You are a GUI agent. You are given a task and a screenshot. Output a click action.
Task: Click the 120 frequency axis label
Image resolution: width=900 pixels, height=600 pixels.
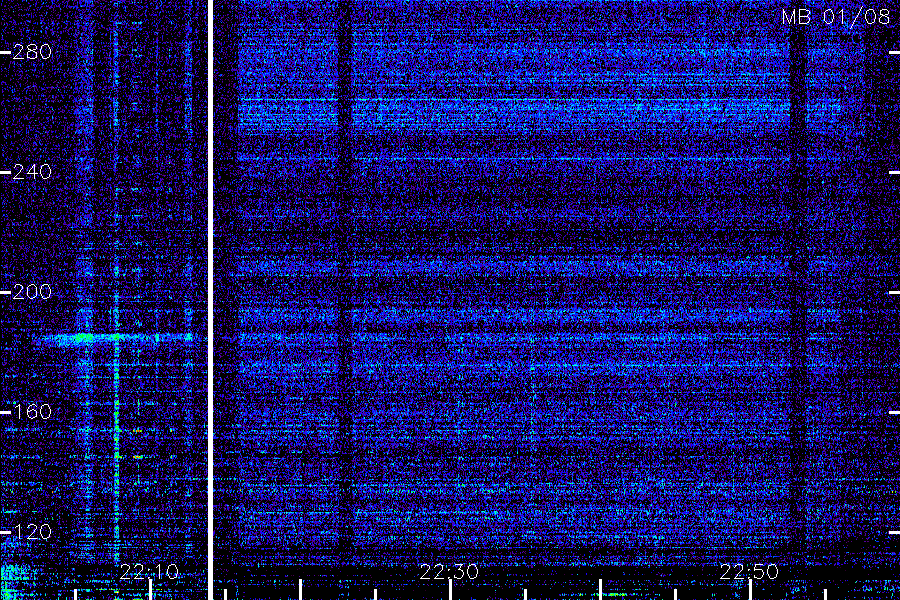32,532
